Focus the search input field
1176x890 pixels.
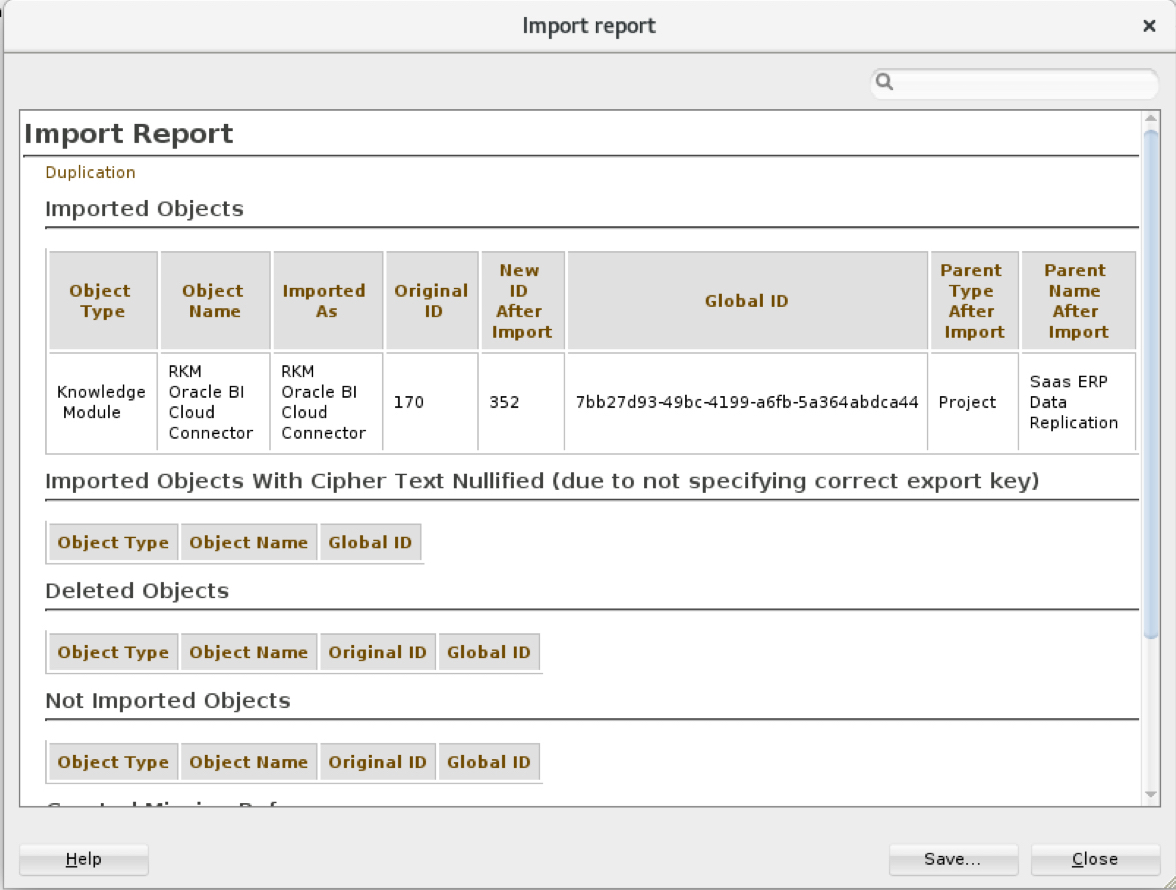(1020, 83)
